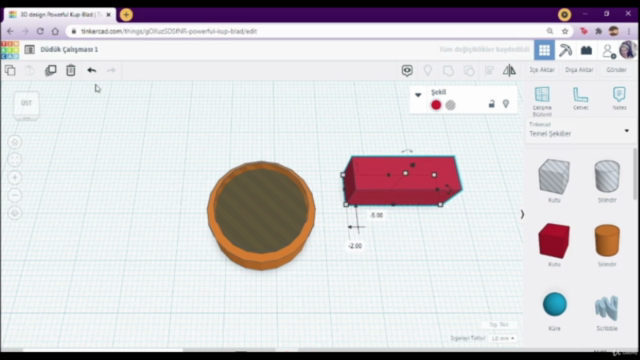The width and height of the screenshot is (640, 360).
Task: Close the Tinkercad browser tab
Action: (x=108, y=15)
